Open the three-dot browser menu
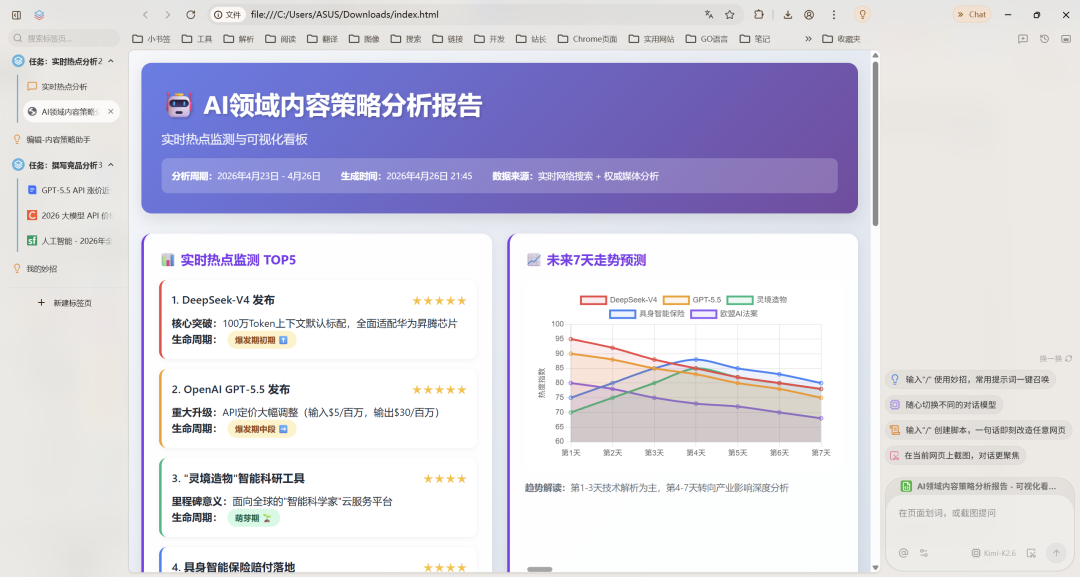 click(x=834, y=15)
